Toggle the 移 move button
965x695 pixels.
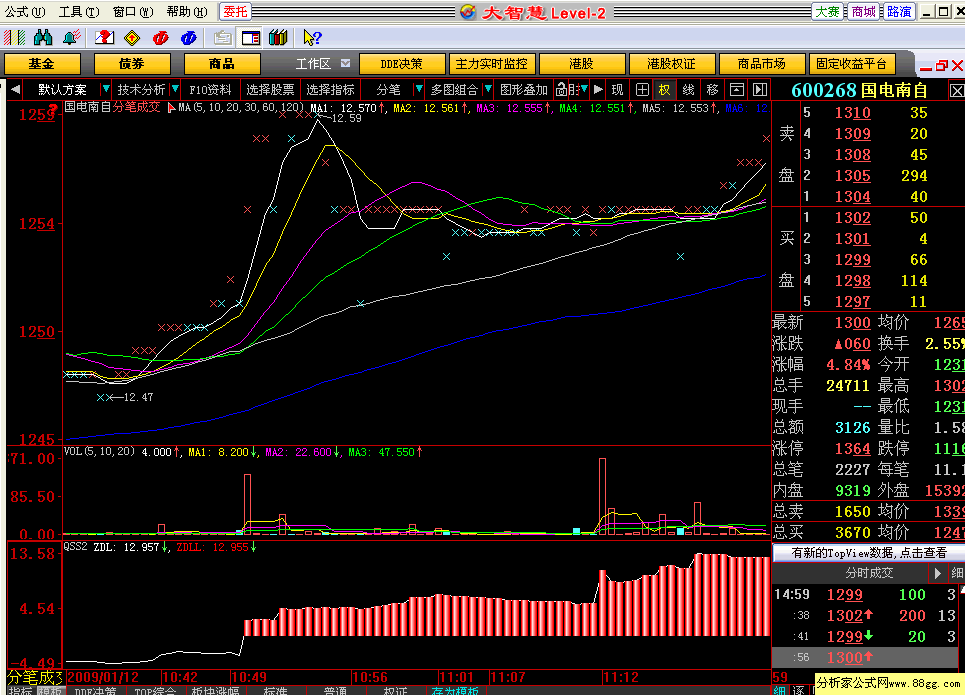[x=713, y=90]
